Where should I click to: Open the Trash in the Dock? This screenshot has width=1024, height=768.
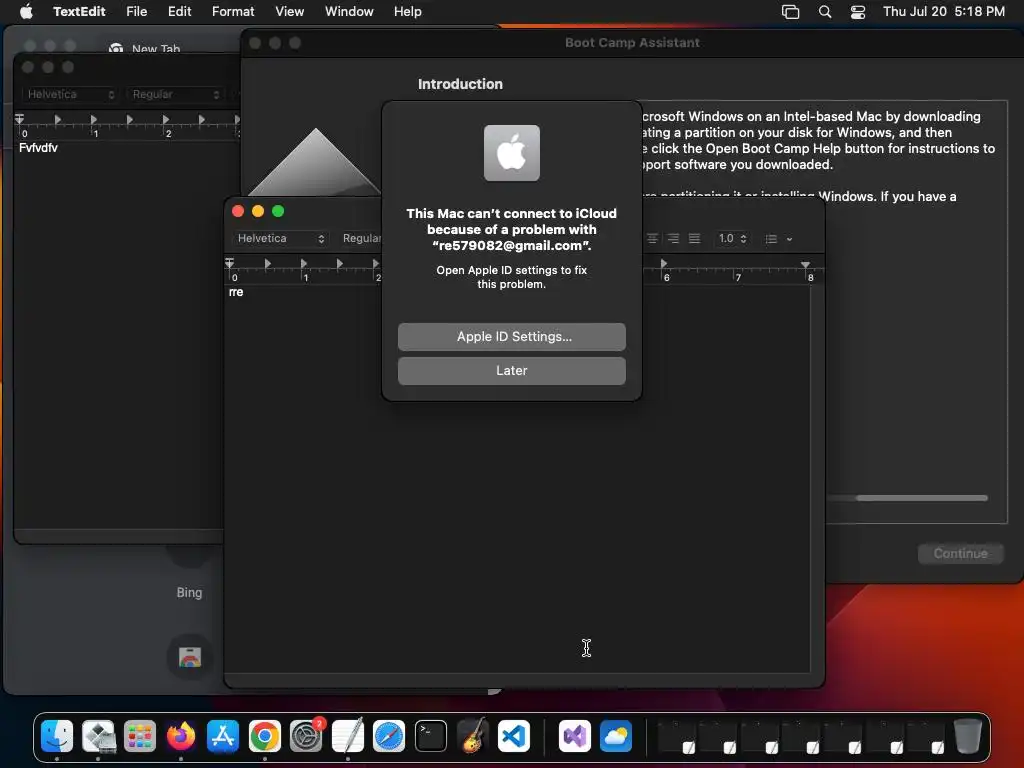pyautogui.click(x=967, y=736)
